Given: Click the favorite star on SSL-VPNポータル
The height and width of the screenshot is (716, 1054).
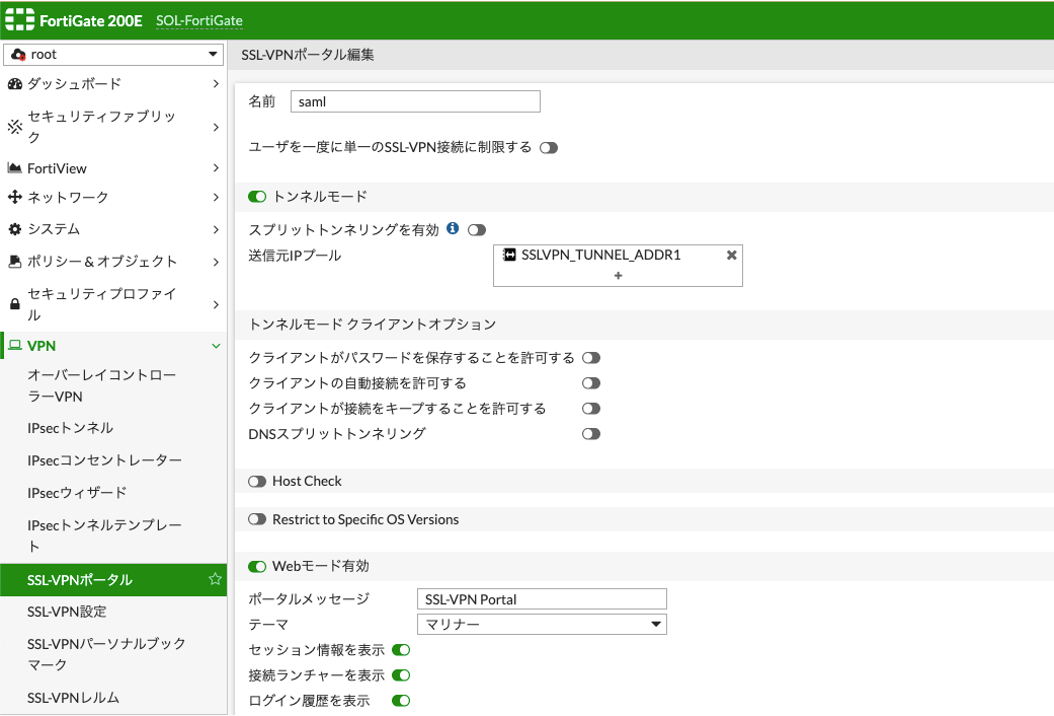Looking at the screenshot, I should pyautogui.click(x=215, y=579).
